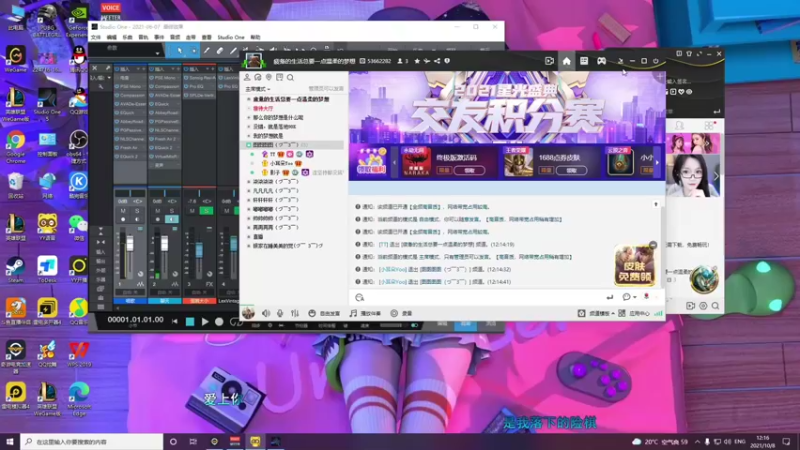
Task: Open the 事件 Event menu in Studio One
Action: [159, 37]
